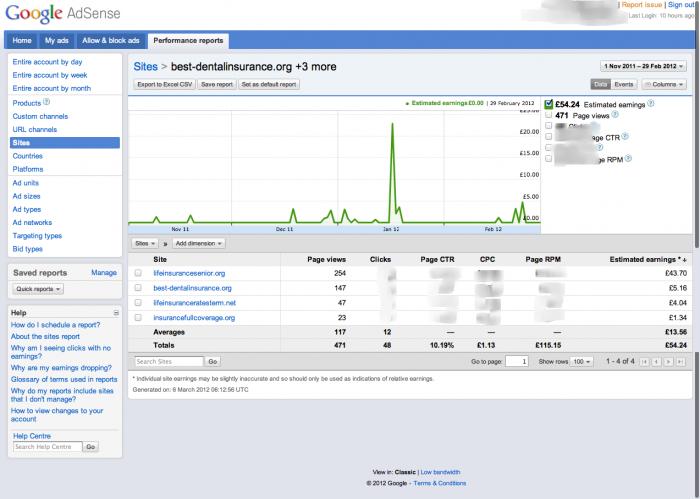Open Countries report in sidebar
This screenshot has height=499, width=700.
coord(28,156)
